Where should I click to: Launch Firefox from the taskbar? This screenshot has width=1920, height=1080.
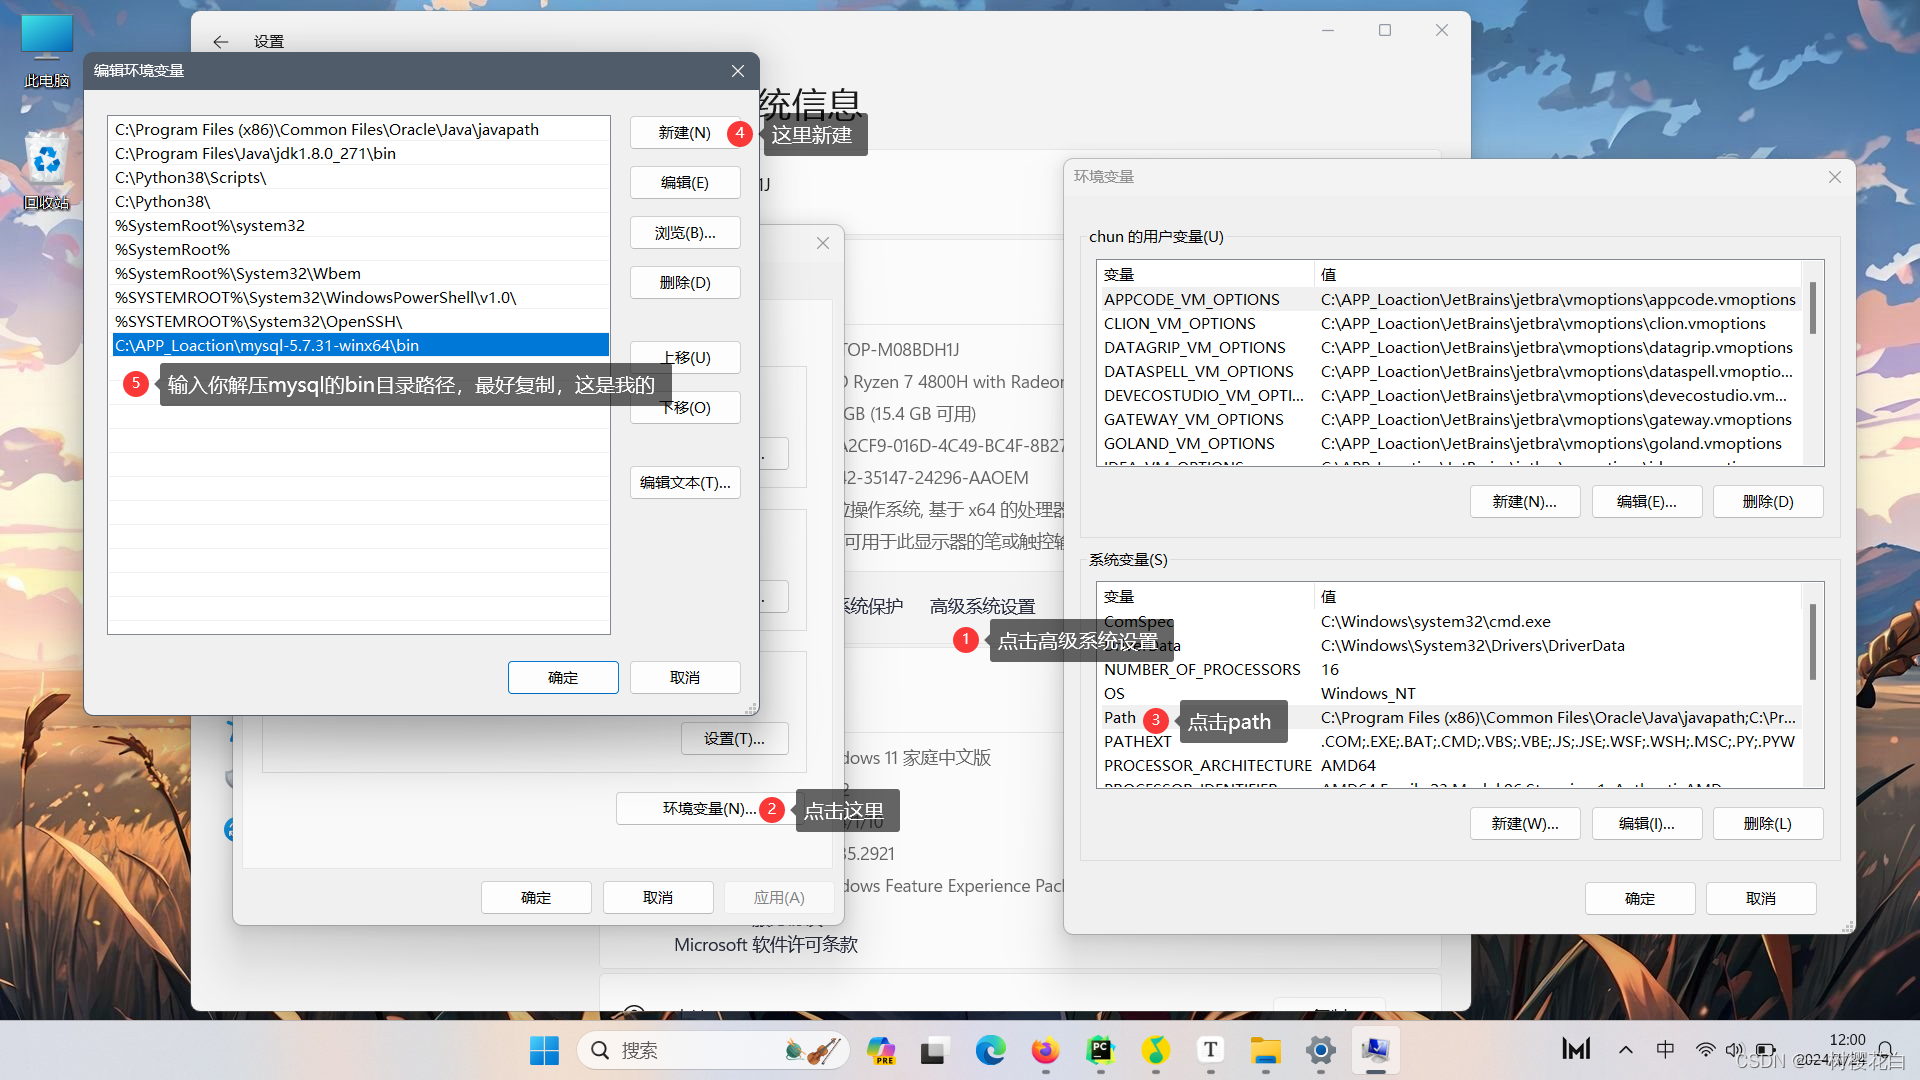(x=1045, y=1050)
